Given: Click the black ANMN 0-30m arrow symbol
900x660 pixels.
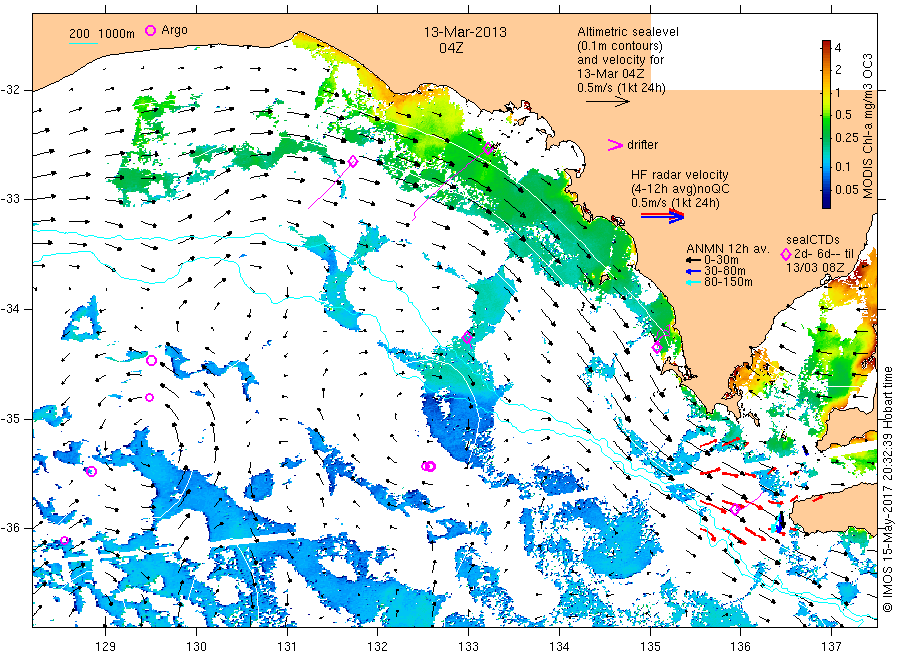Looking at the screenshot, I should coord(693,260).
